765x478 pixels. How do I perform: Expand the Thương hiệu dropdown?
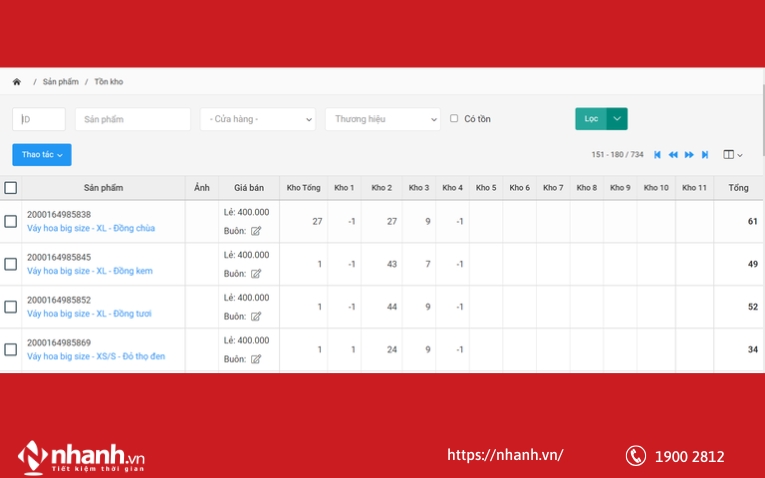tap(382, 119)
